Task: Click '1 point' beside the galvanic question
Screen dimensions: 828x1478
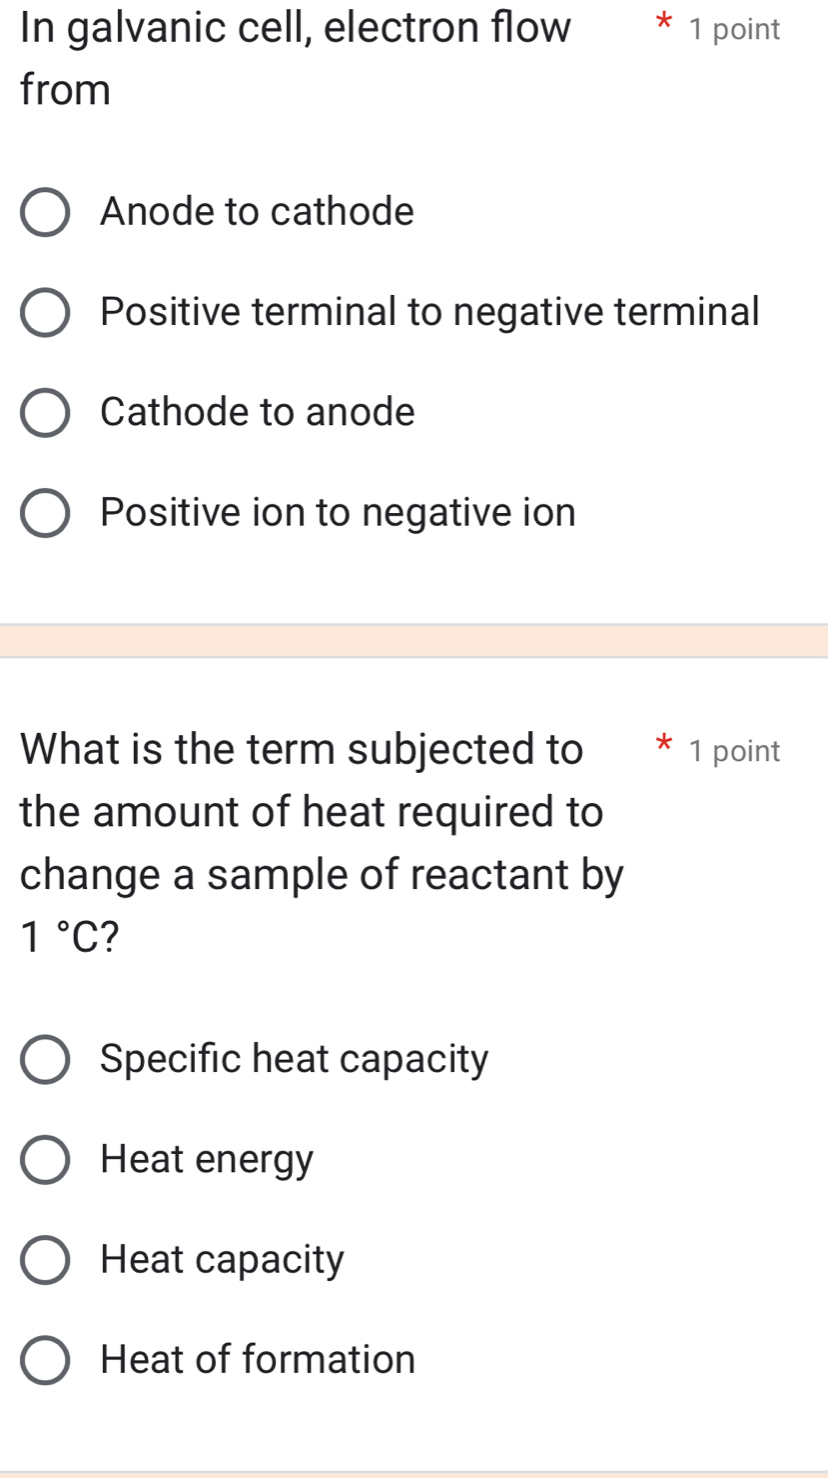Action: click(x=735, y=30)
